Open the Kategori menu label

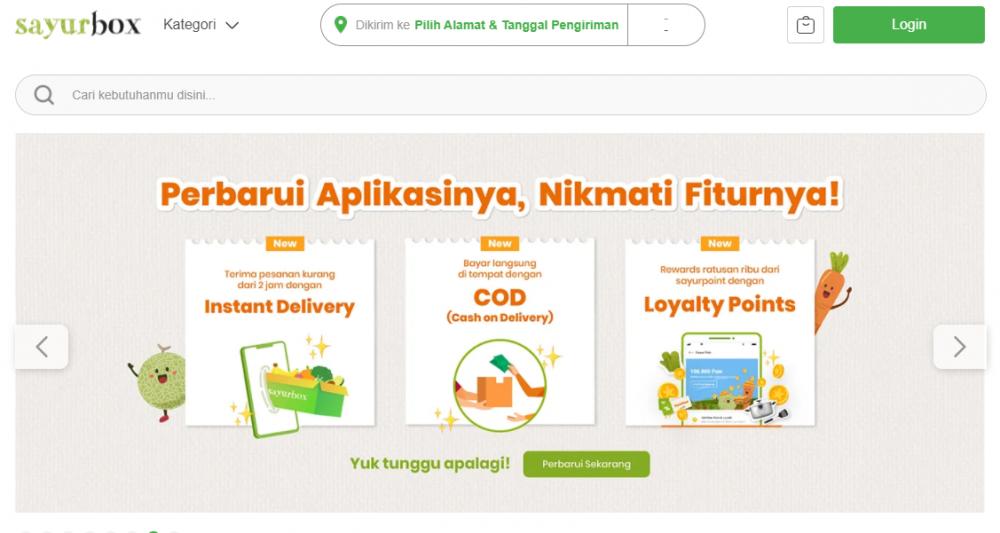189,24
